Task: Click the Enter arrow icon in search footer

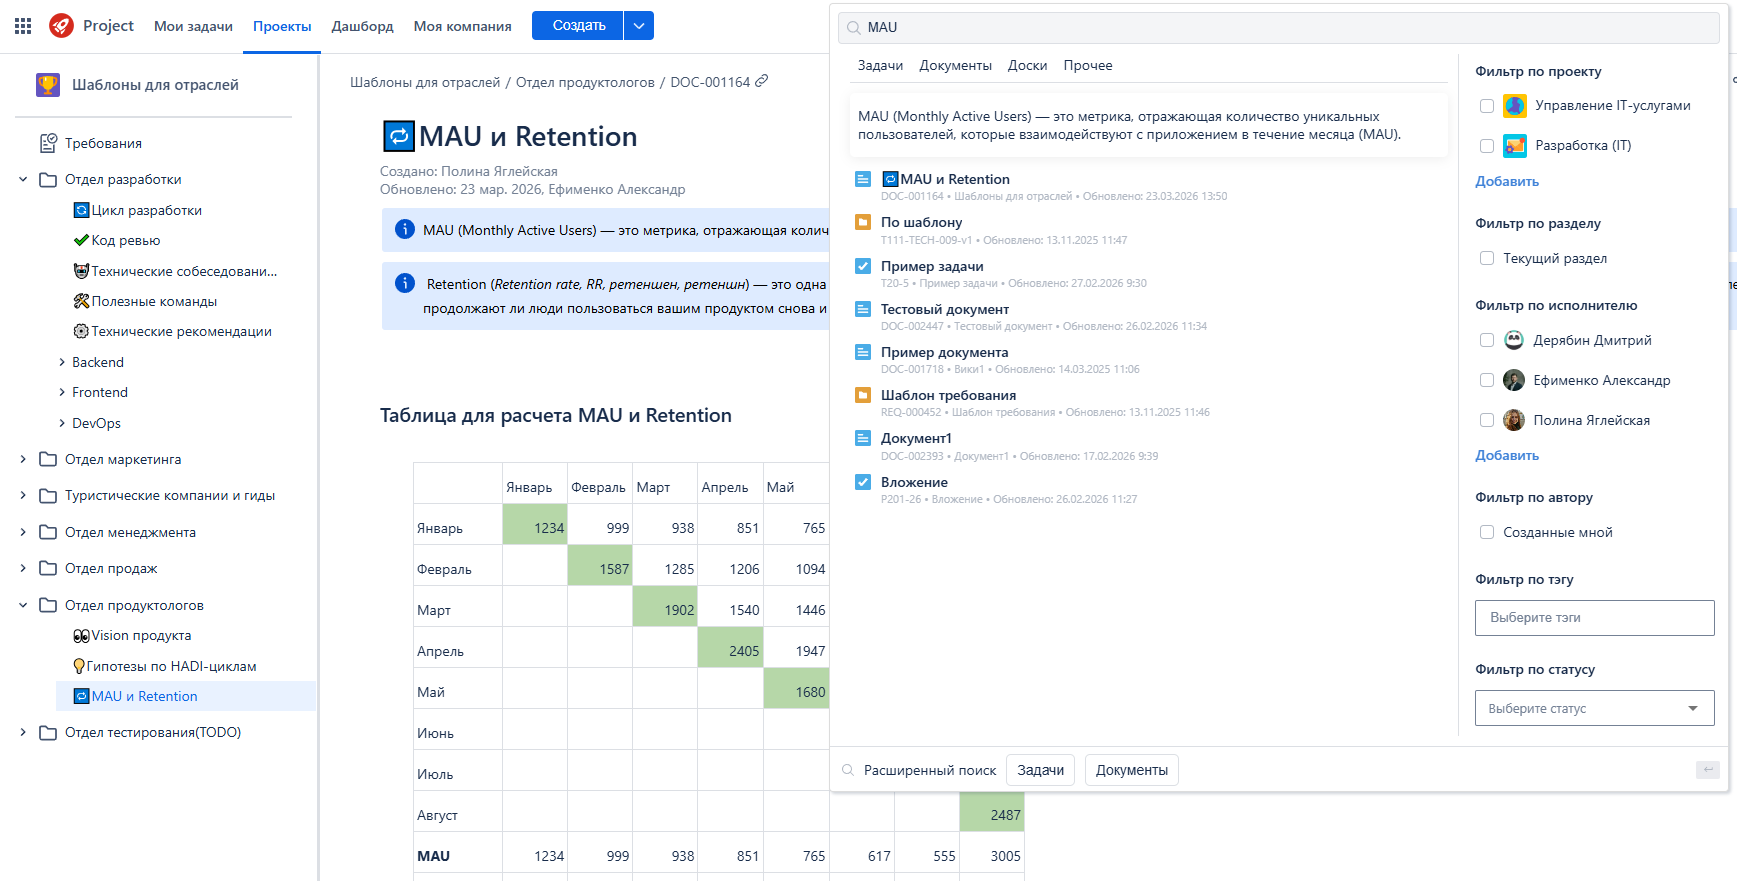Action: 1707,770
